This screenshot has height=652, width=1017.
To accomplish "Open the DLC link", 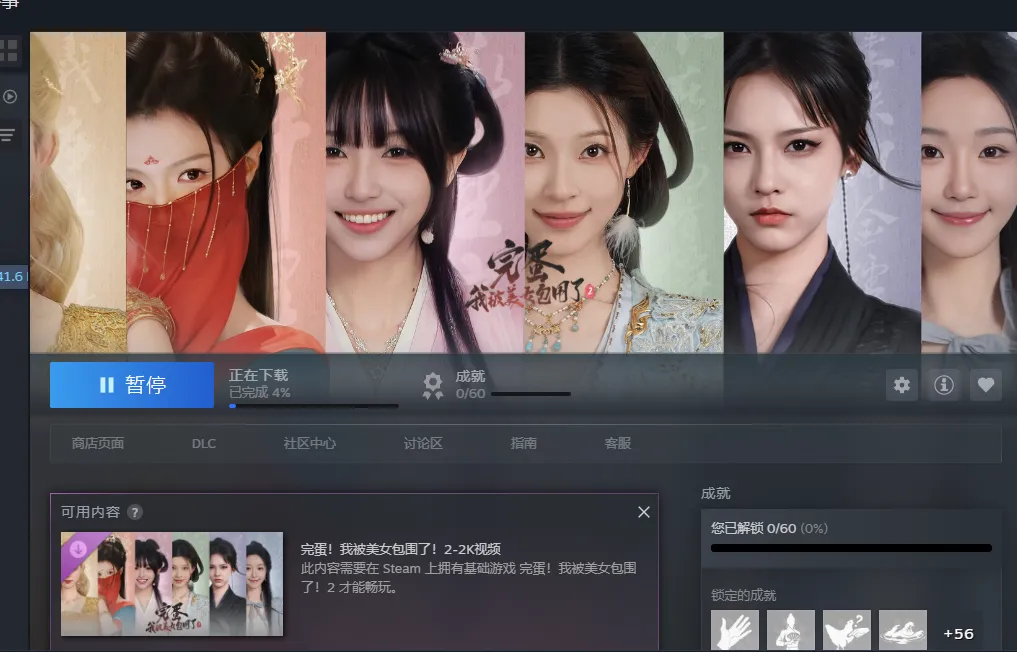I will 204,443.
